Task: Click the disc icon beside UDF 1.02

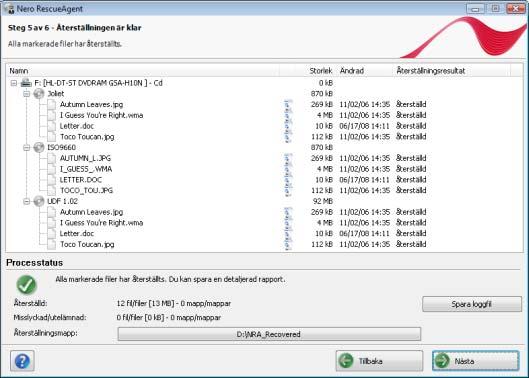Action: 39,201
